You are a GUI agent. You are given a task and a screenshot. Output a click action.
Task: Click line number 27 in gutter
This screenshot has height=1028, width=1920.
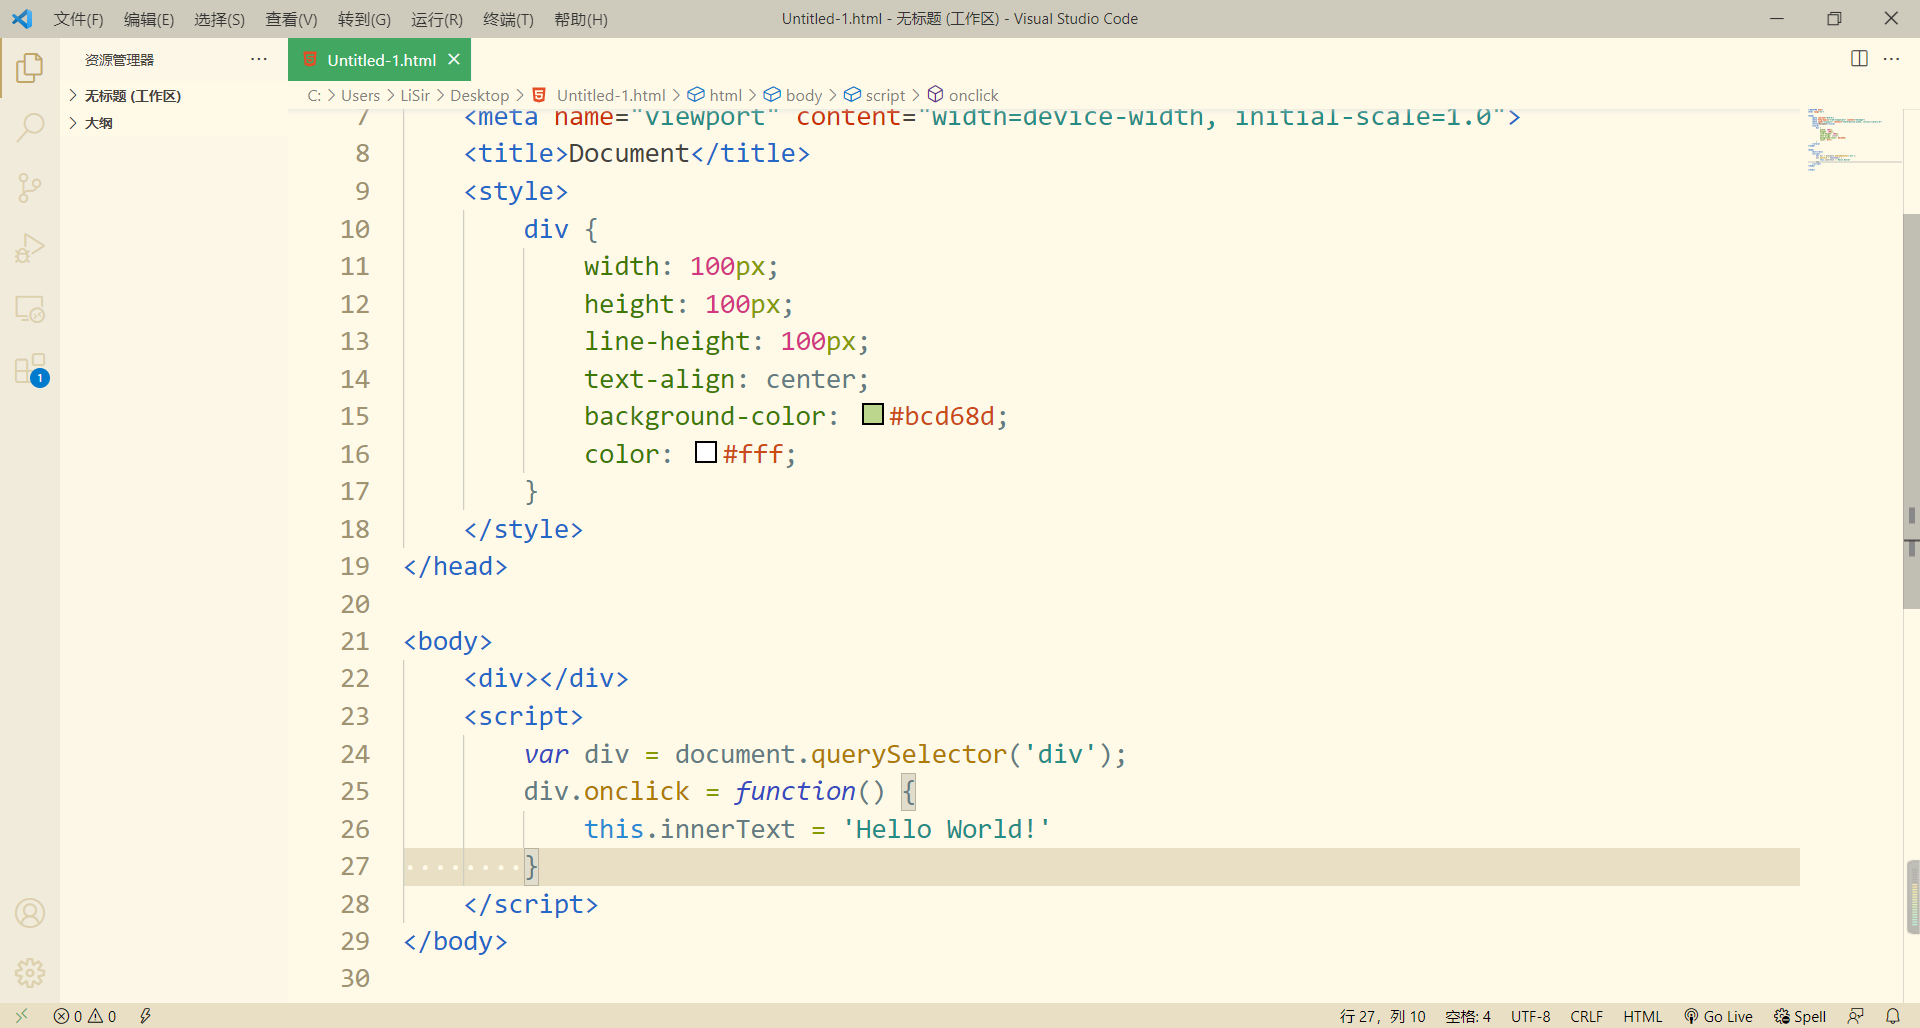pos(355,867)
